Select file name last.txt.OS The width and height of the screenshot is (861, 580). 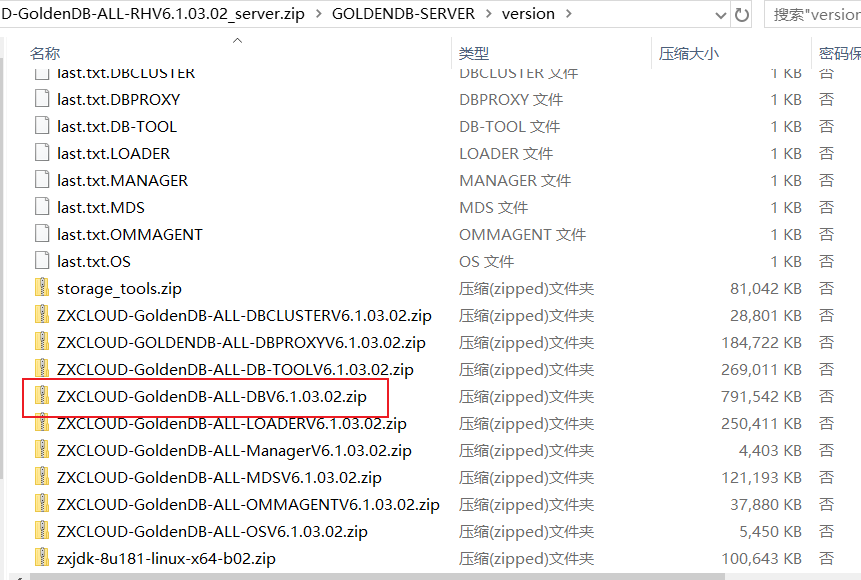point(94,261)
